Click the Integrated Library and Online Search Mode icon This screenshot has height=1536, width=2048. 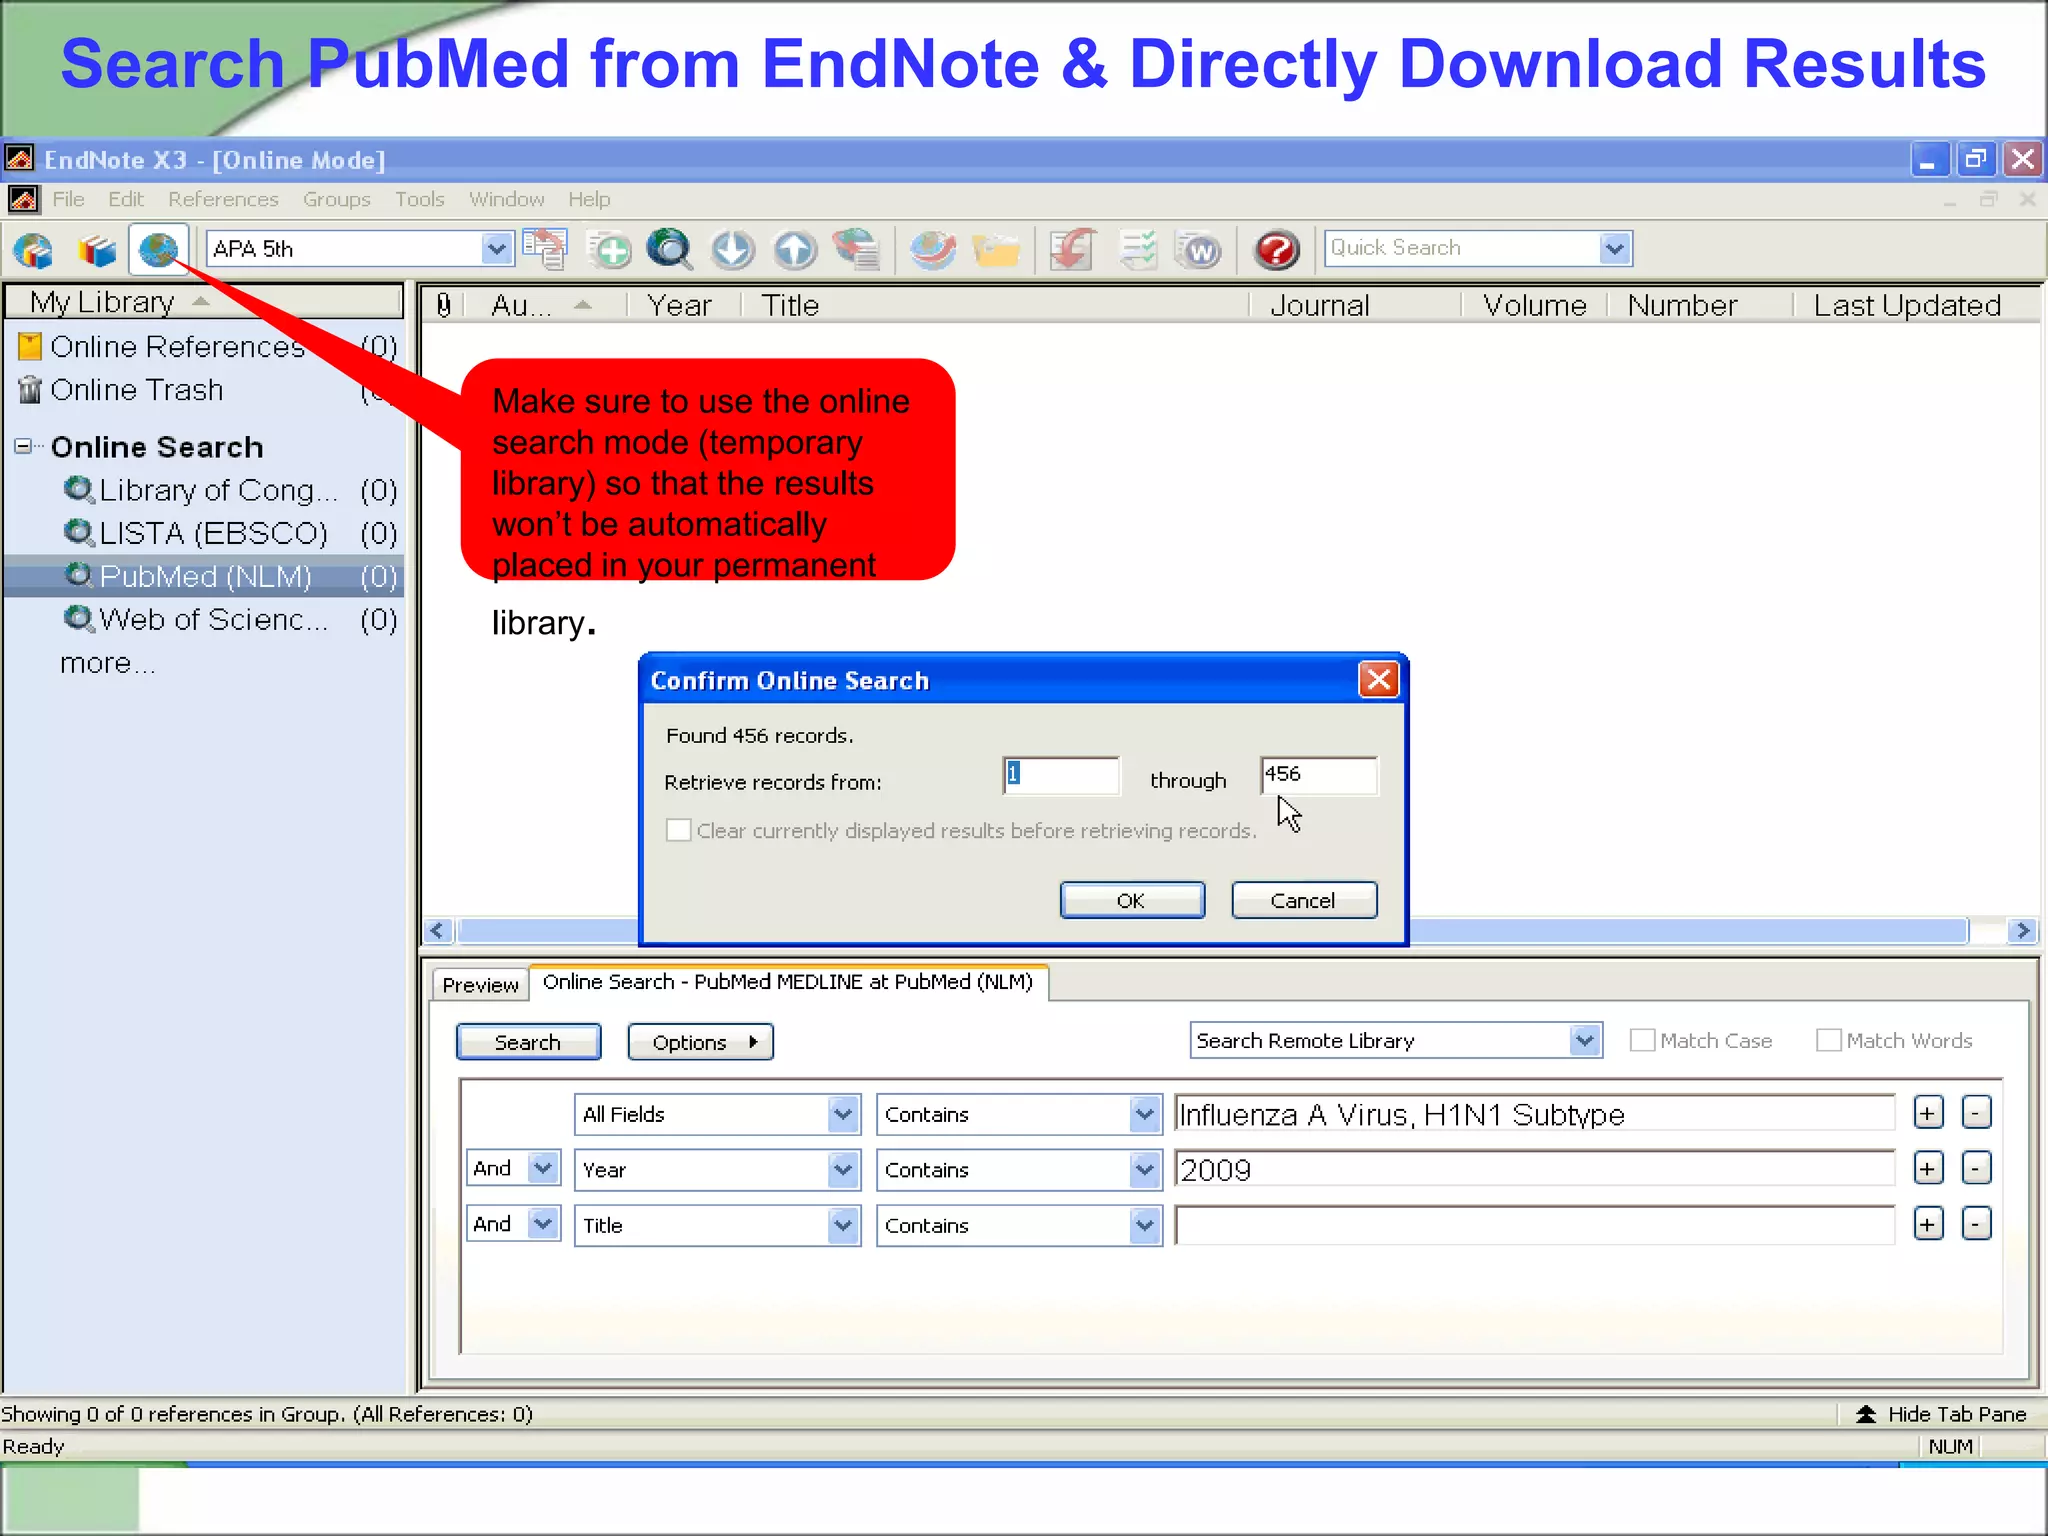click(x=34, y=250)
